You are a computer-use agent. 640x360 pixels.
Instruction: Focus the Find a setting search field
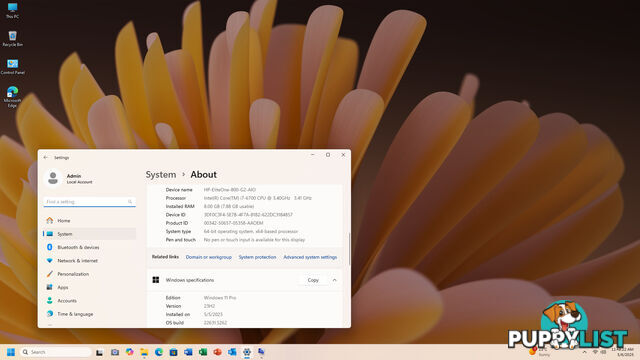pyautogui.click(x=89, y=202)
